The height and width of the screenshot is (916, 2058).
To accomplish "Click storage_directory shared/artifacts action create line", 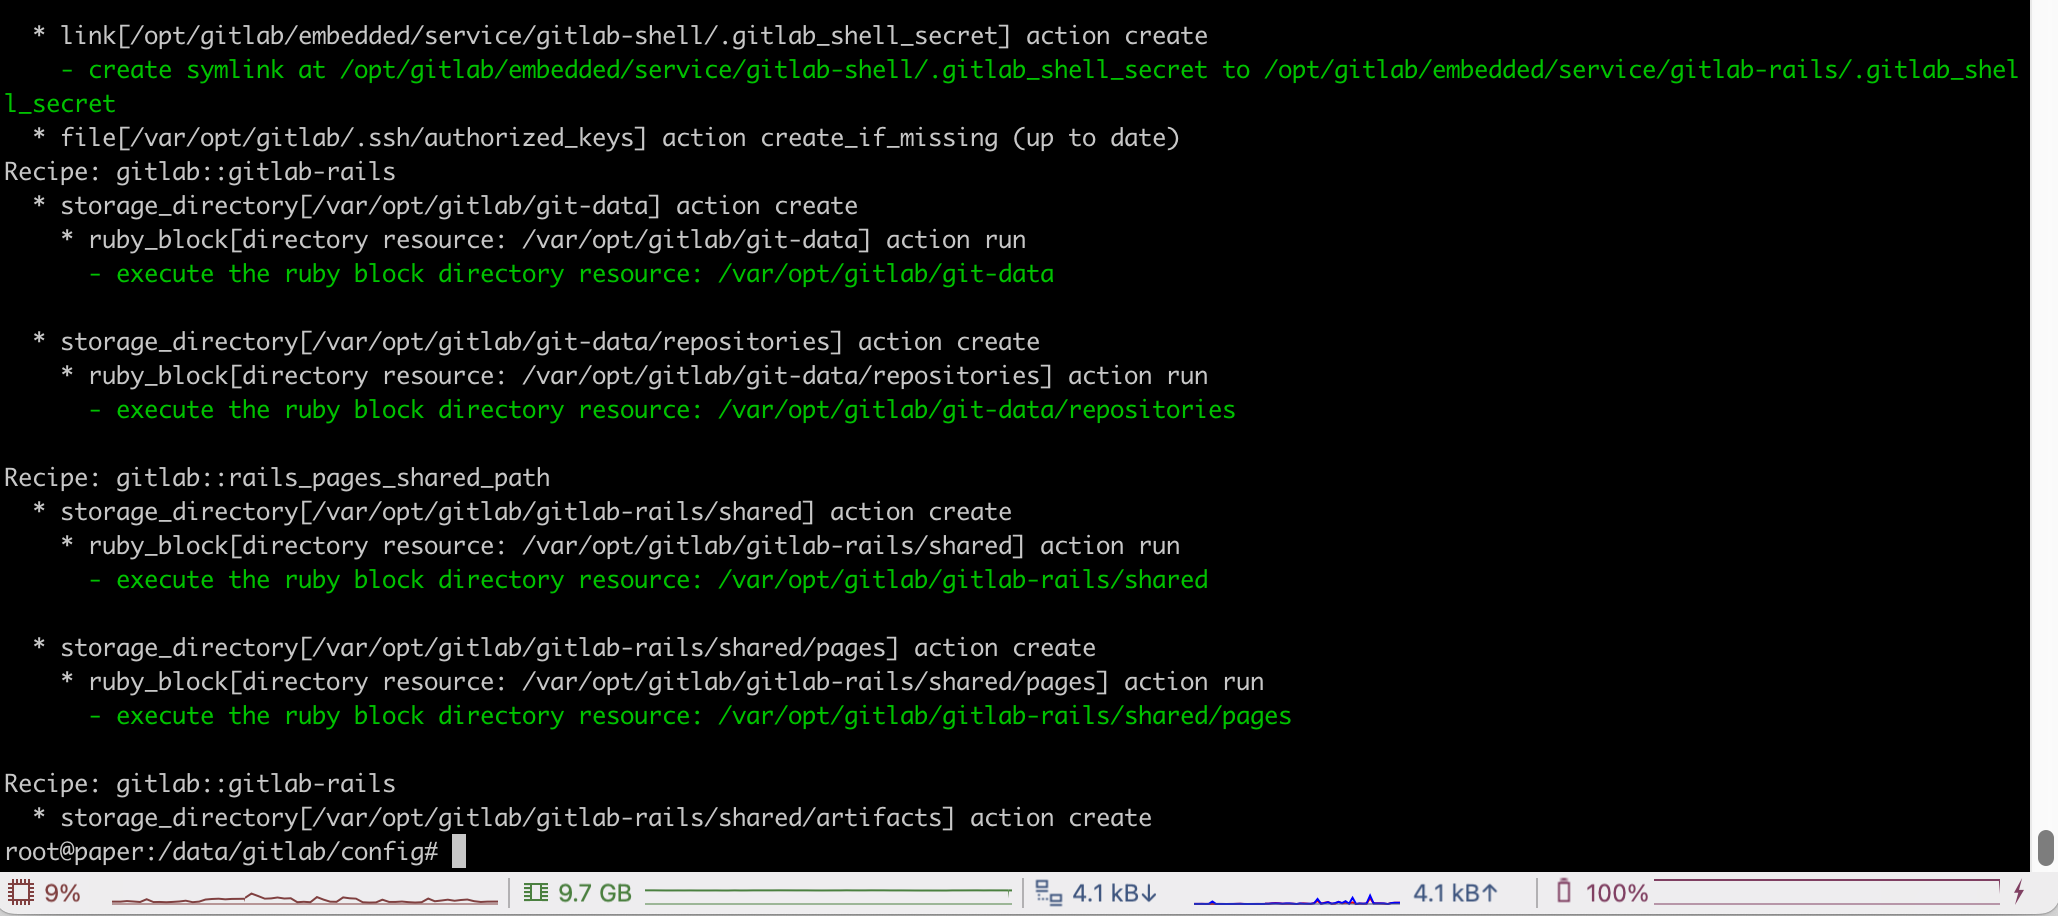I will tap(592, 818).
